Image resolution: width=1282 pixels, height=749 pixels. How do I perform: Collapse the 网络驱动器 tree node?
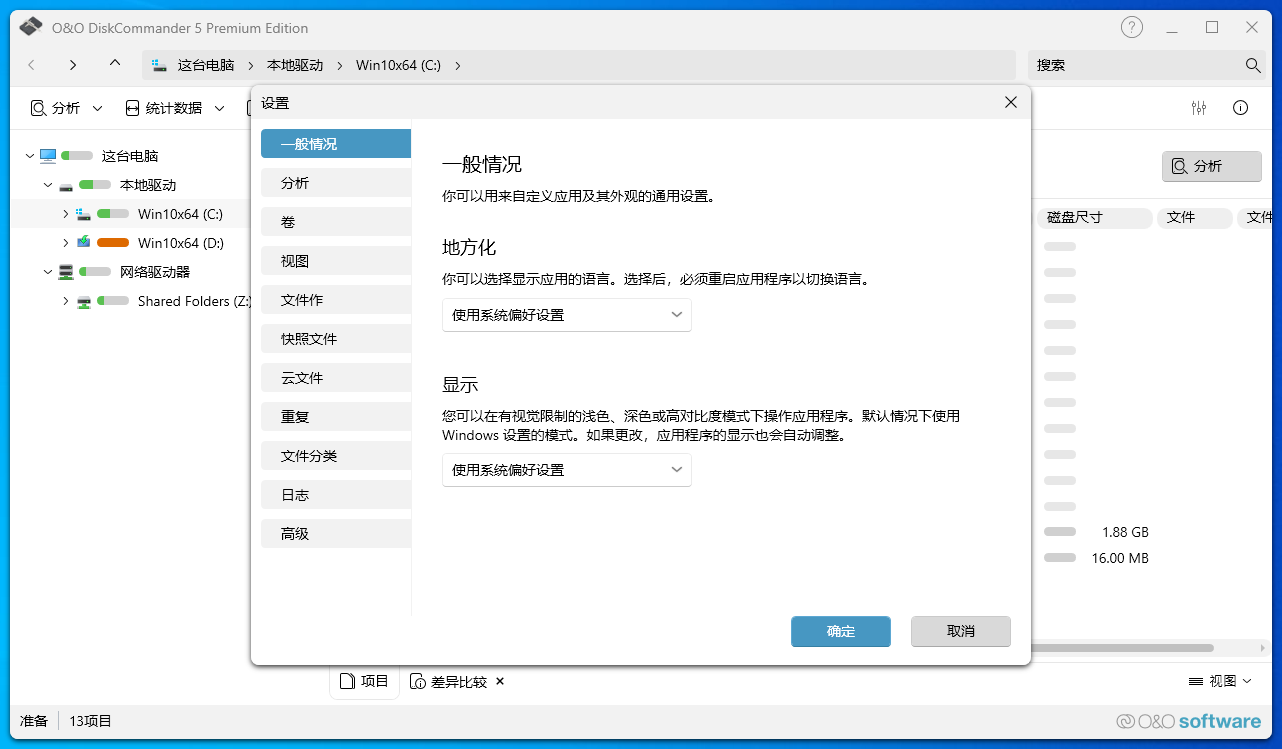pos(47,271)
